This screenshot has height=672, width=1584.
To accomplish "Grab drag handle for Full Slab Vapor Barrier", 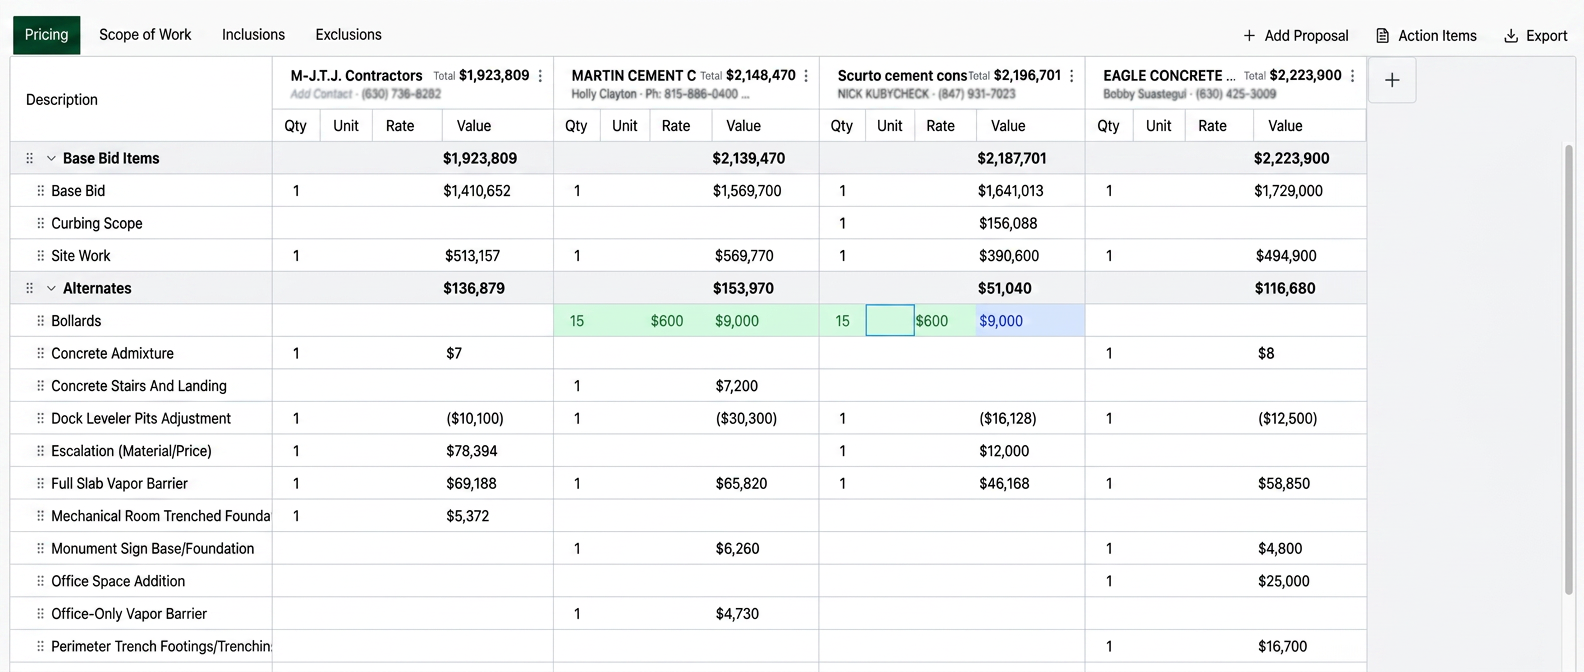I will 40,483.
